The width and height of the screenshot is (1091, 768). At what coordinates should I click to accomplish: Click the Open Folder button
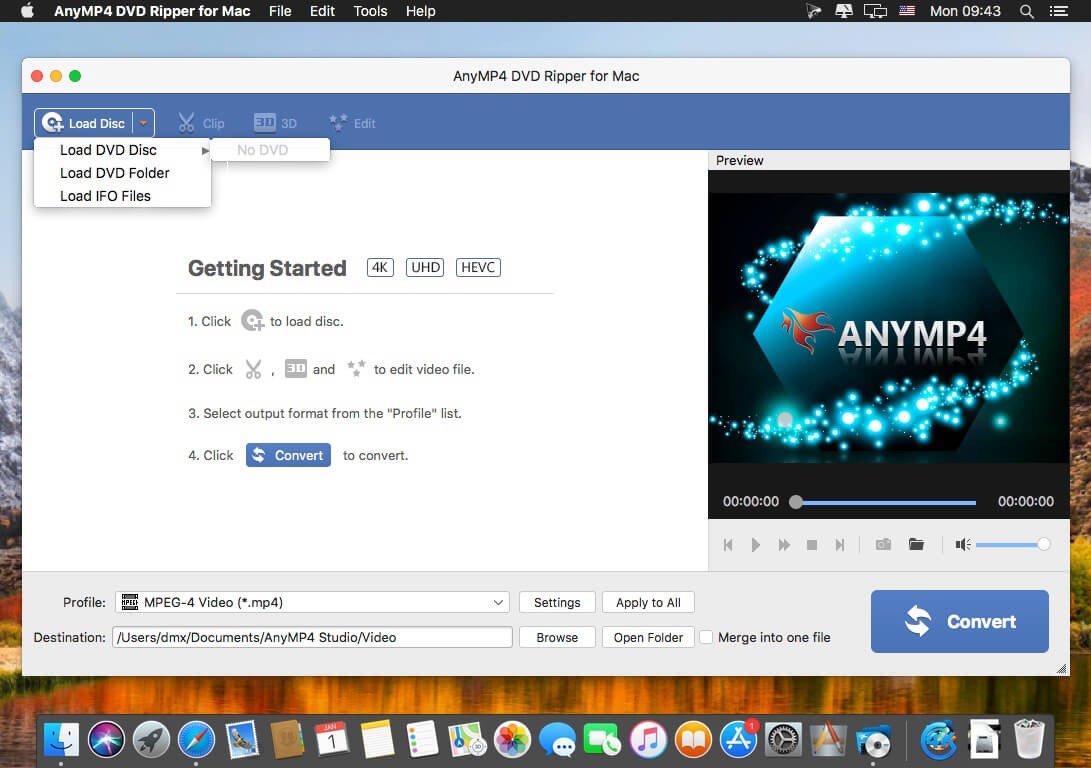(648, 637)
